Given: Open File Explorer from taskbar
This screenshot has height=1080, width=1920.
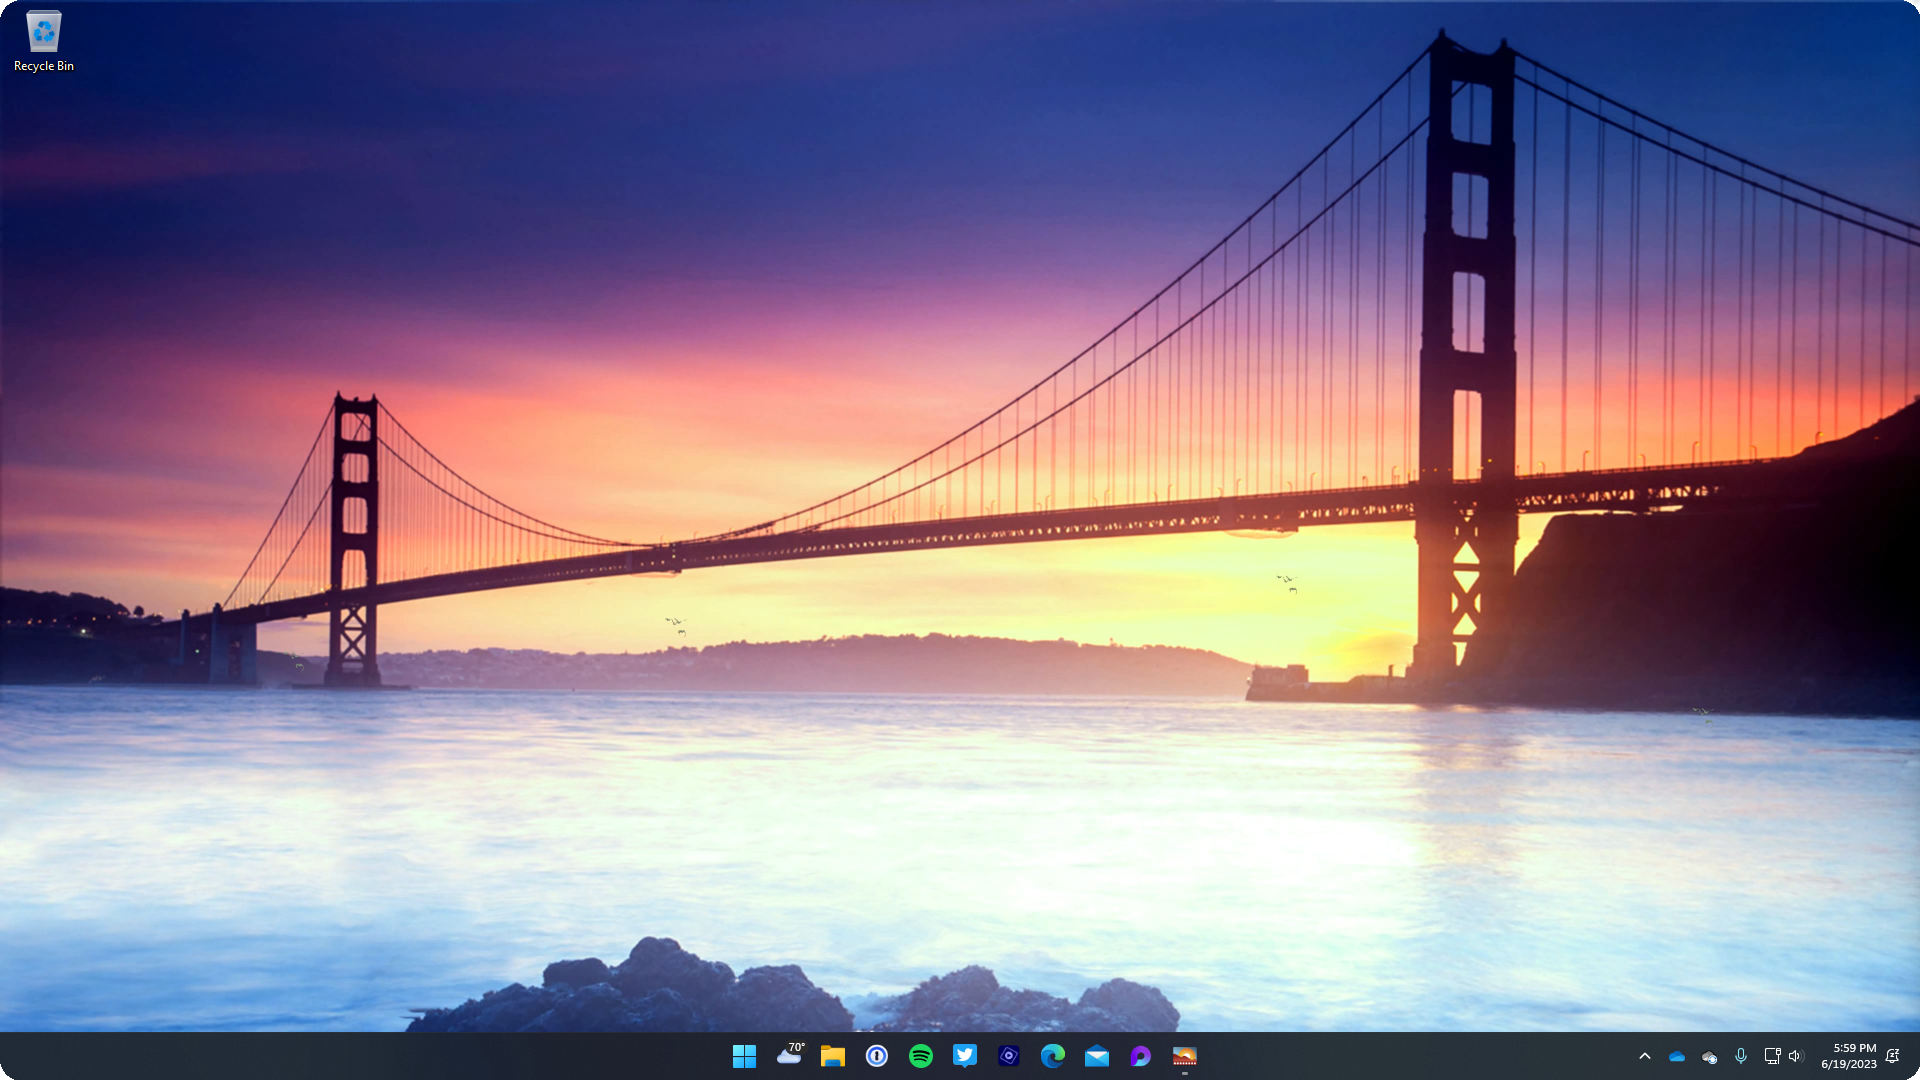Looking at the screenshot, I should click(x=832, y=1055).
